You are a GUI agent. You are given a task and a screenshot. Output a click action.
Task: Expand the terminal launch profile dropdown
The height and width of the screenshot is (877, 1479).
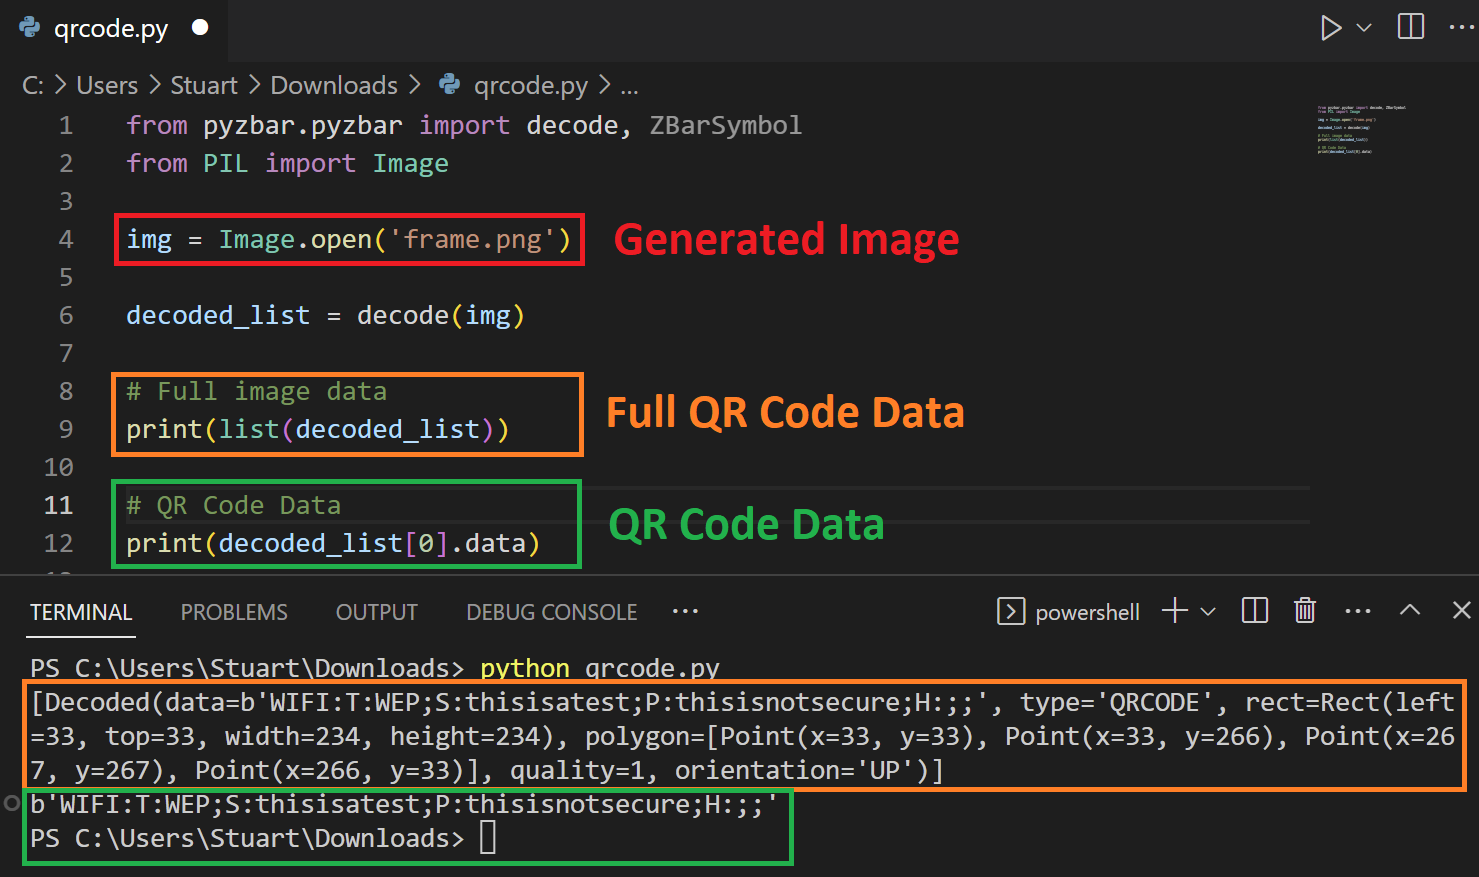(1208, 612)
